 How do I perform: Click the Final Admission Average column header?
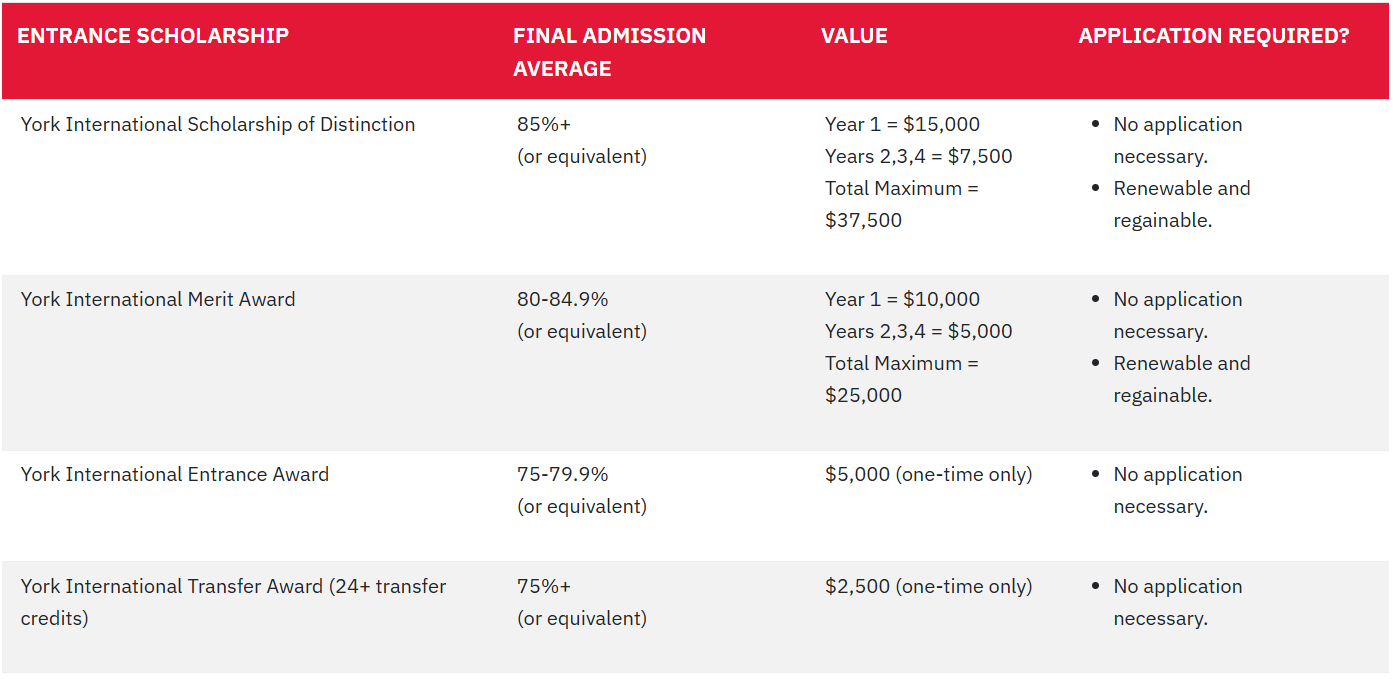[x=609, y=52]
